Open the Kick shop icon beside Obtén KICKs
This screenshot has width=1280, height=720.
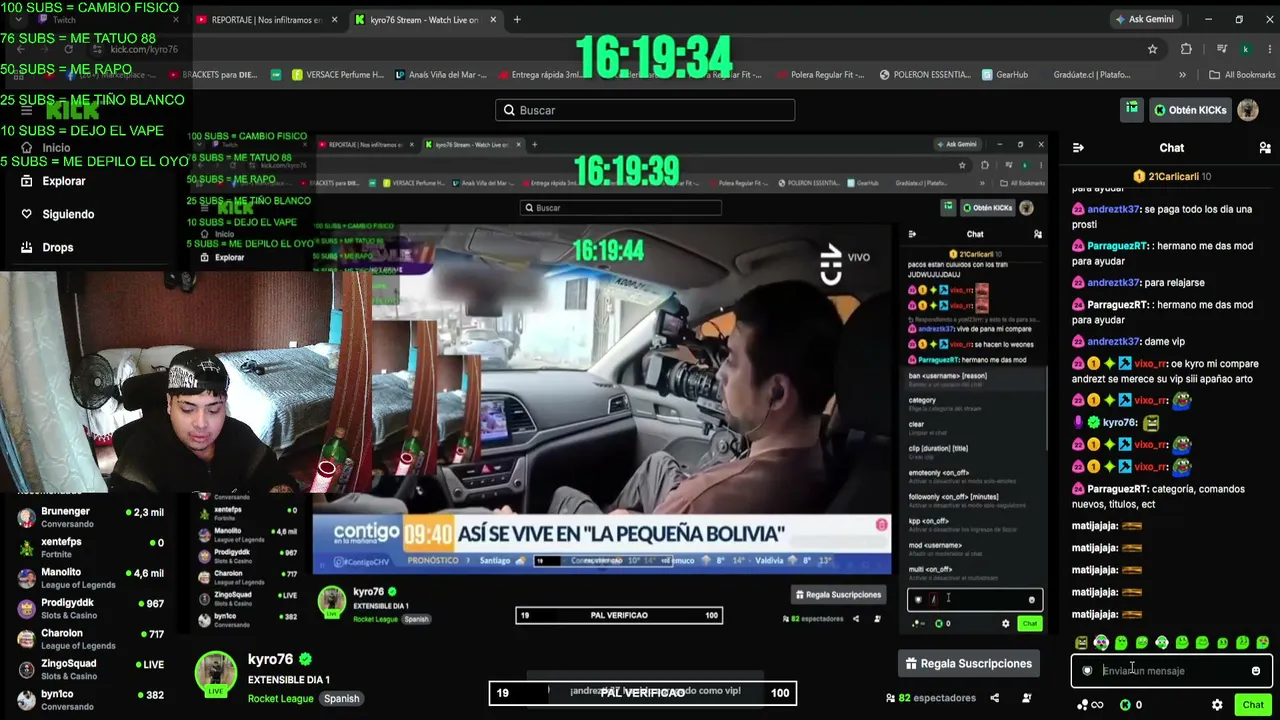pyautogui.click(x=1131, y=109)
